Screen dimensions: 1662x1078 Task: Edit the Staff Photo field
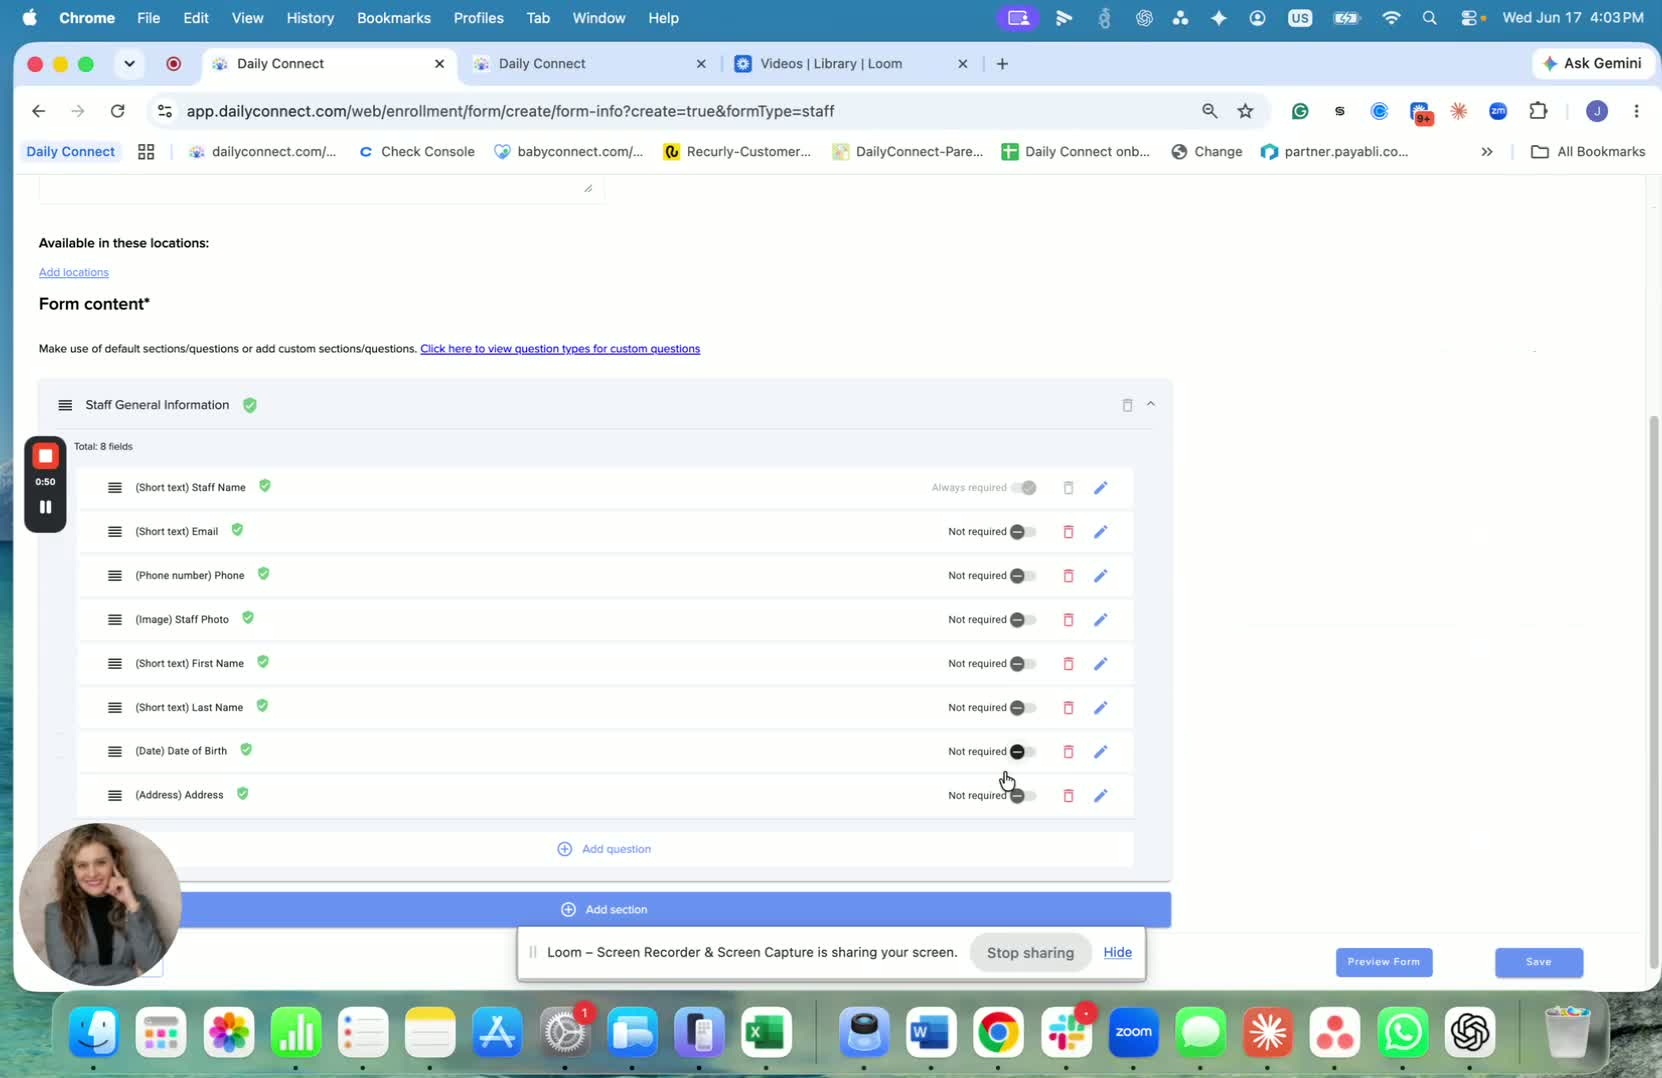[x=1100, y=620]
